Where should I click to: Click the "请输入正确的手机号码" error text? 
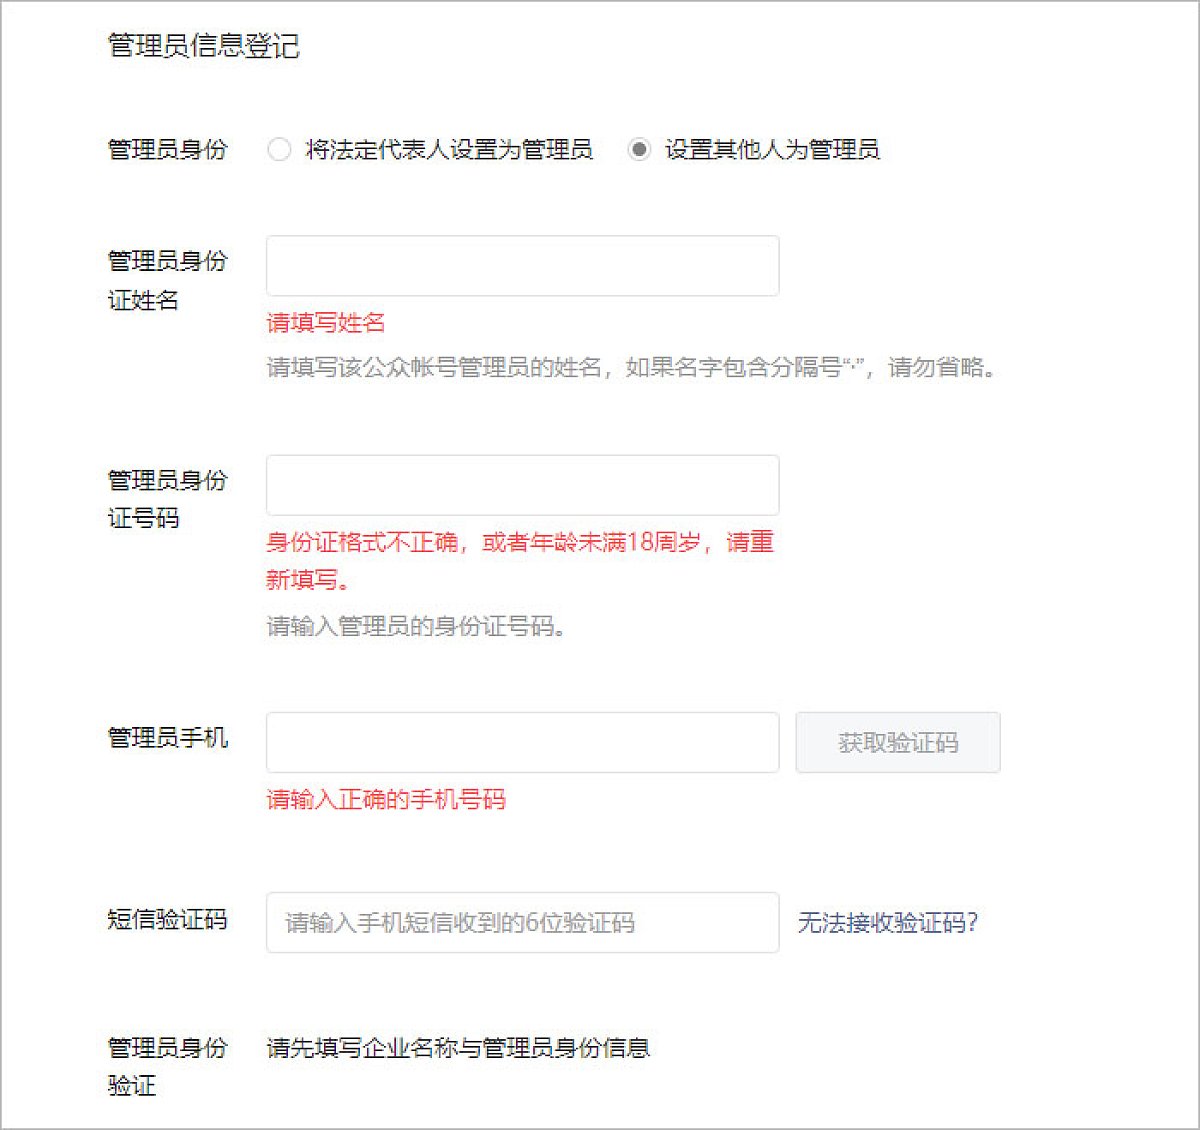click(x=386, y=799)
